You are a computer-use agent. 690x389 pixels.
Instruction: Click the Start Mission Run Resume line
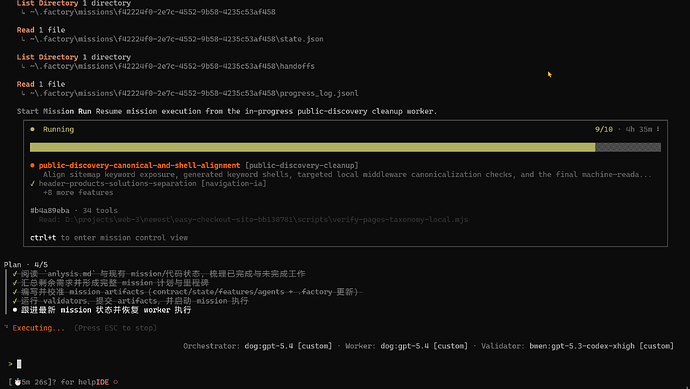[x=227, y=111]
